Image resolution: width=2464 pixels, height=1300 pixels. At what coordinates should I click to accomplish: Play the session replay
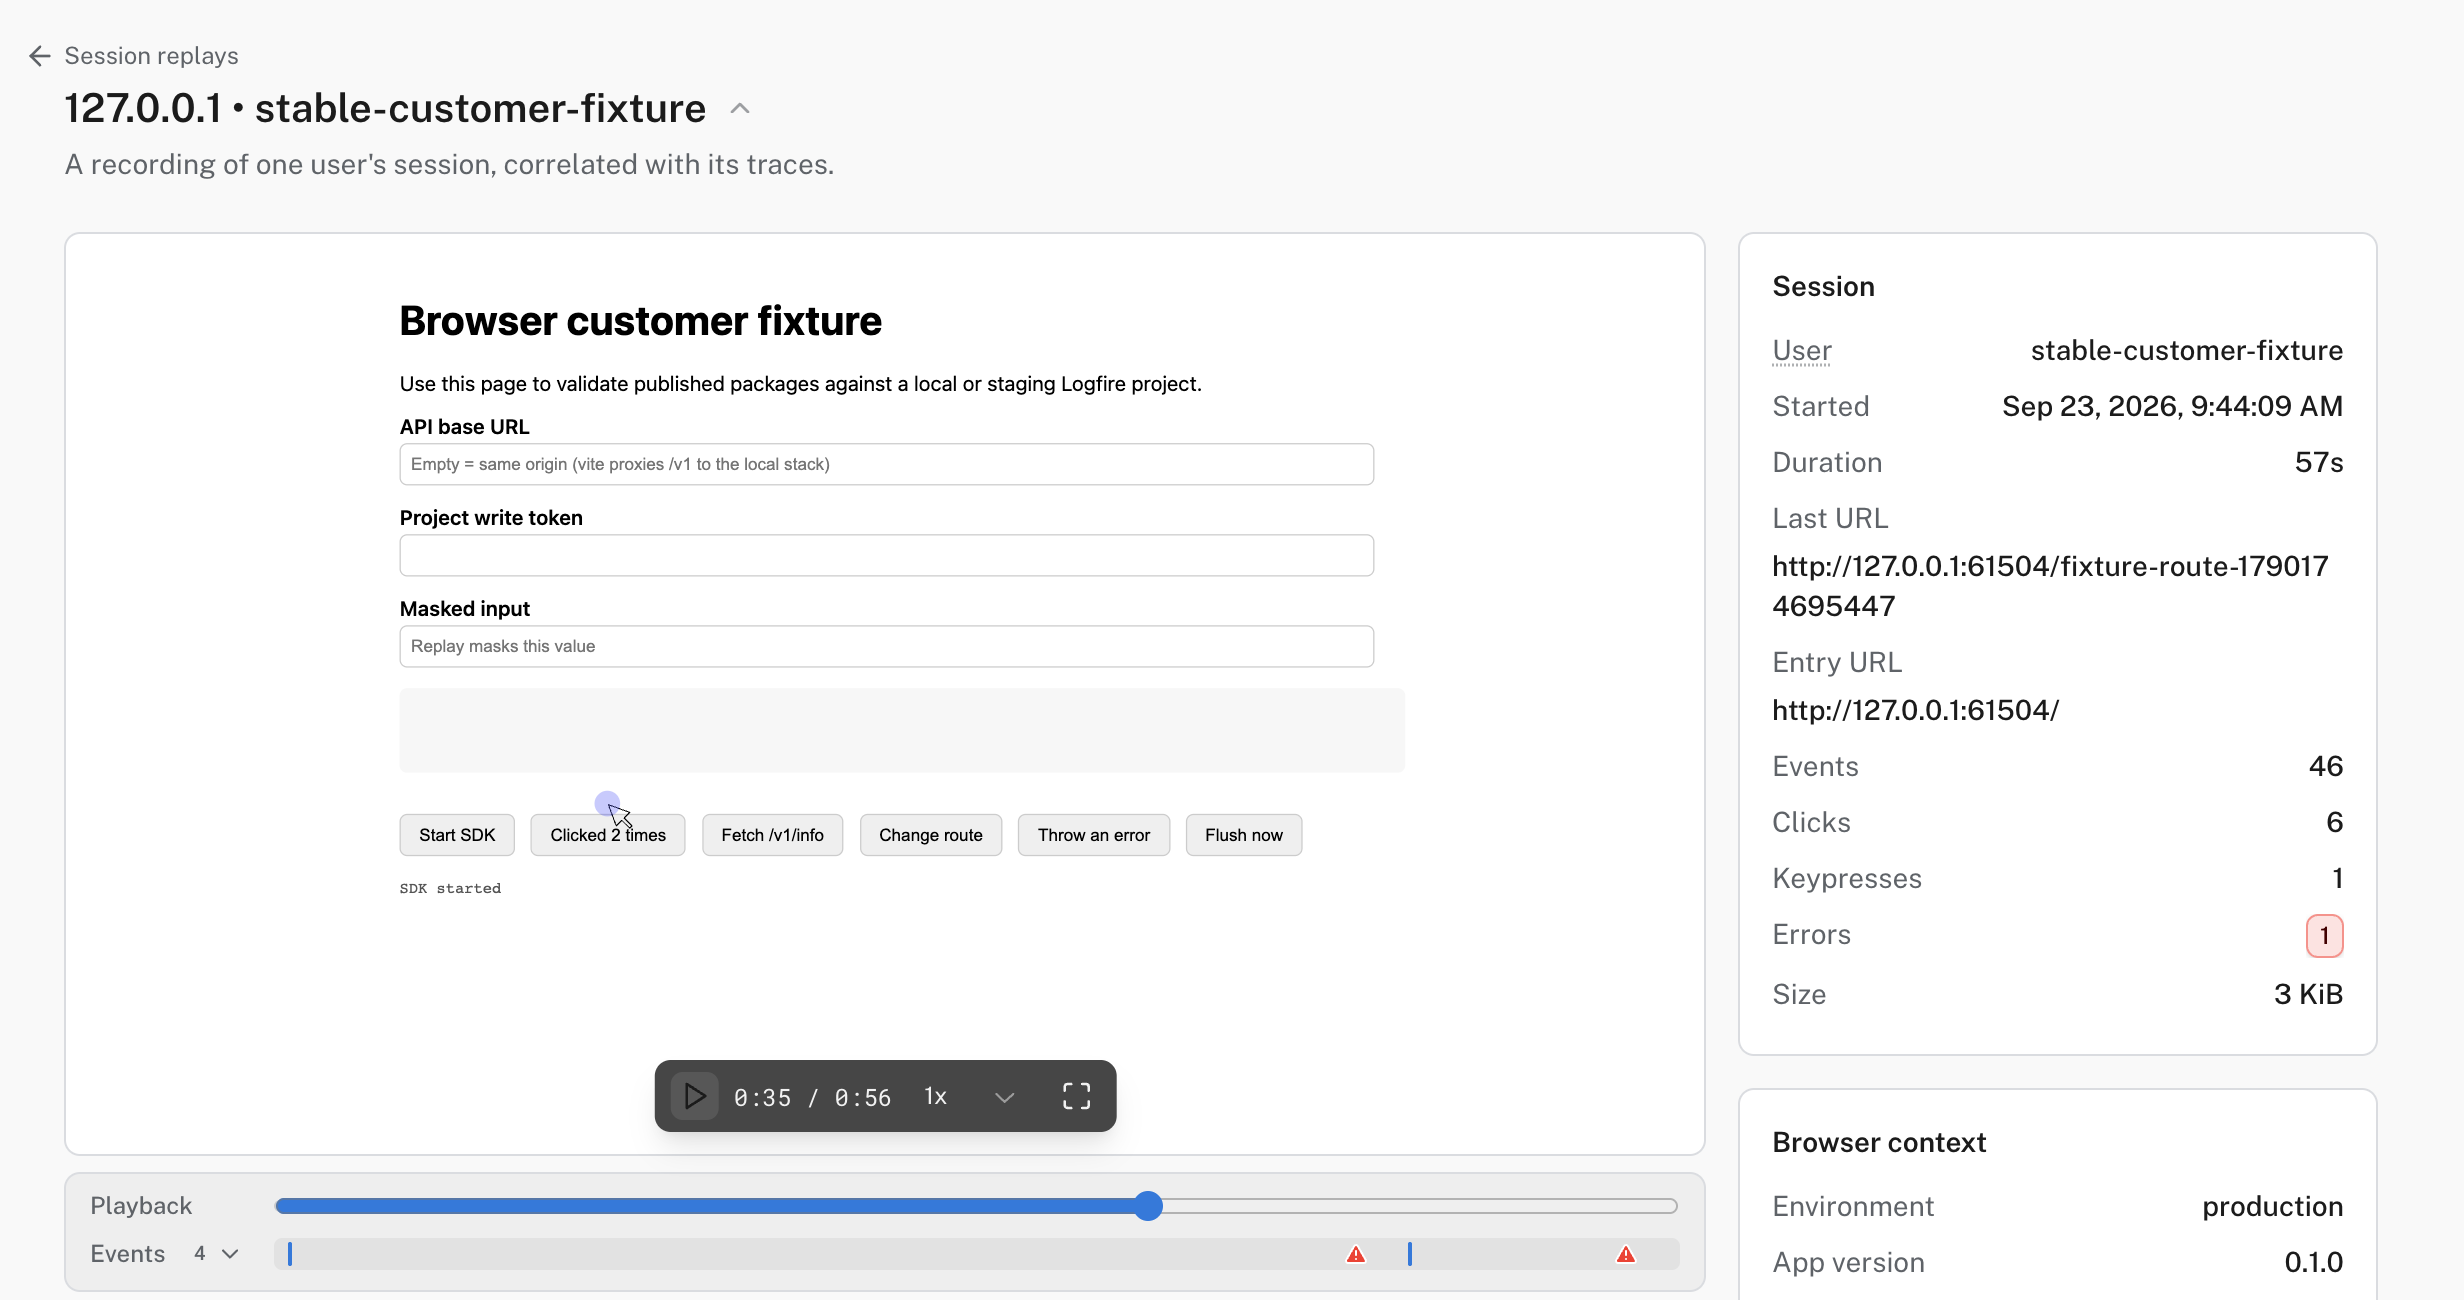tap(694, 1096)
